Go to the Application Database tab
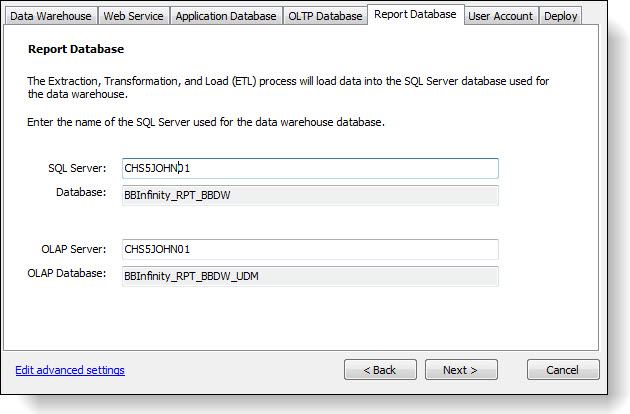The width and height of the screenshot is (630, 414). point(225,16)
